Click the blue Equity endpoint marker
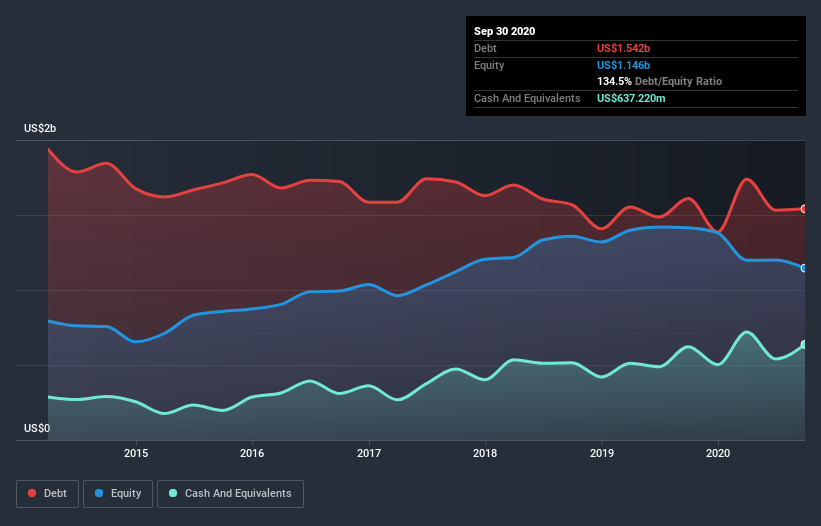This screenshot has height=526, width=821. point(804,268)
